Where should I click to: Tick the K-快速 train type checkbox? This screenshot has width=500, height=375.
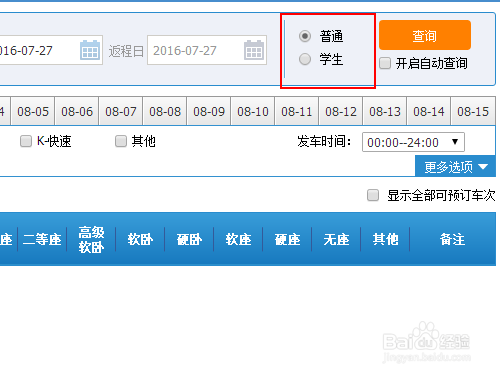coord(26,141)
